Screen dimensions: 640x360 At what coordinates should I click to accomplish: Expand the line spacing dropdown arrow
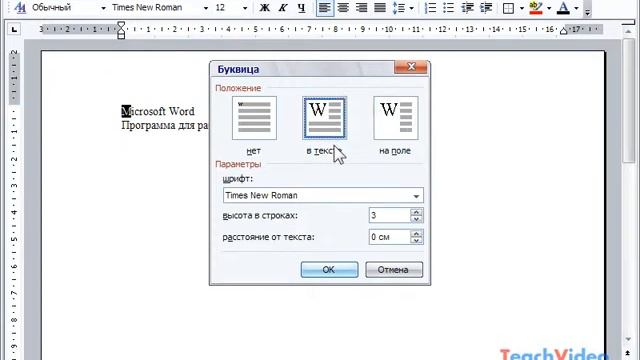coord(411,8)
